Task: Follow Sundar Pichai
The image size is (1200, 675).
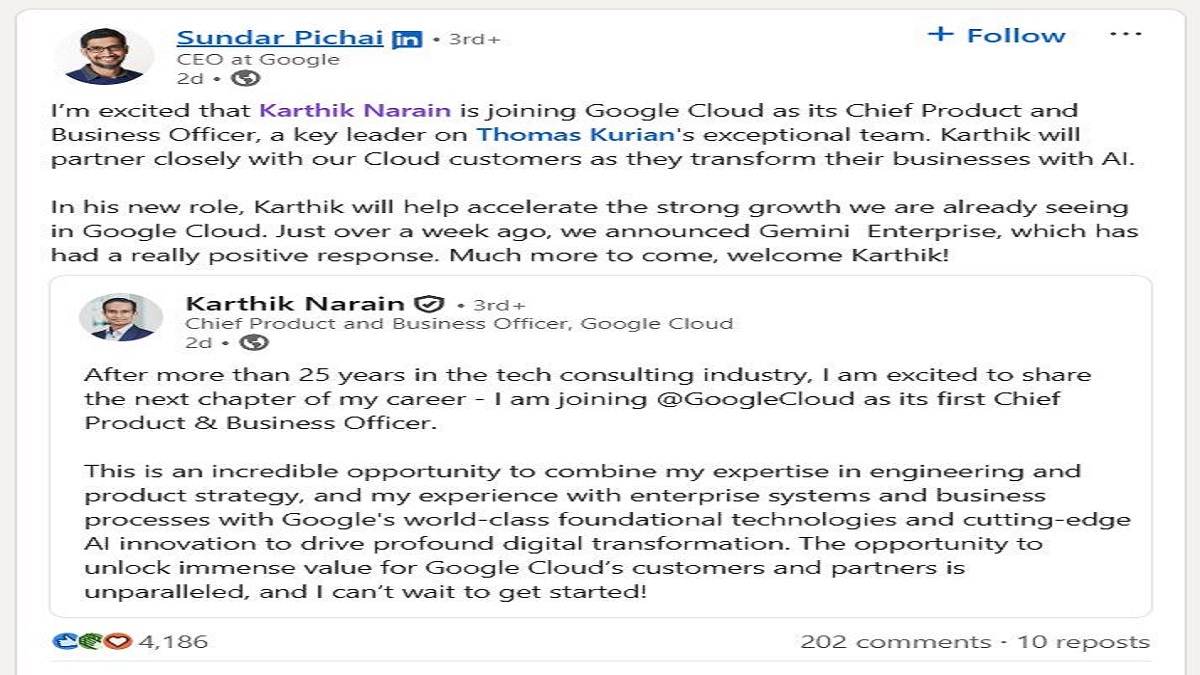Action: click(x=996, y=35)
